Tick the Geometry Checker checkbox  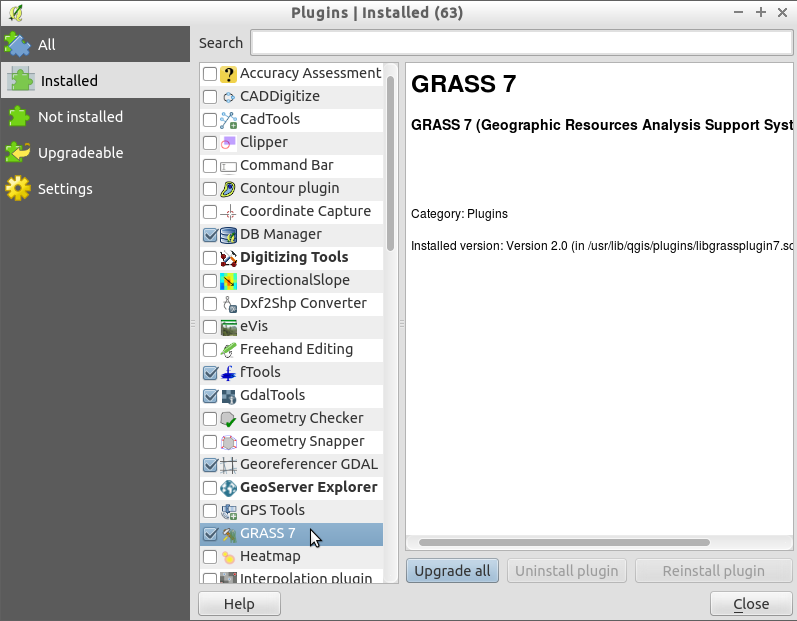tap(210, 419)
